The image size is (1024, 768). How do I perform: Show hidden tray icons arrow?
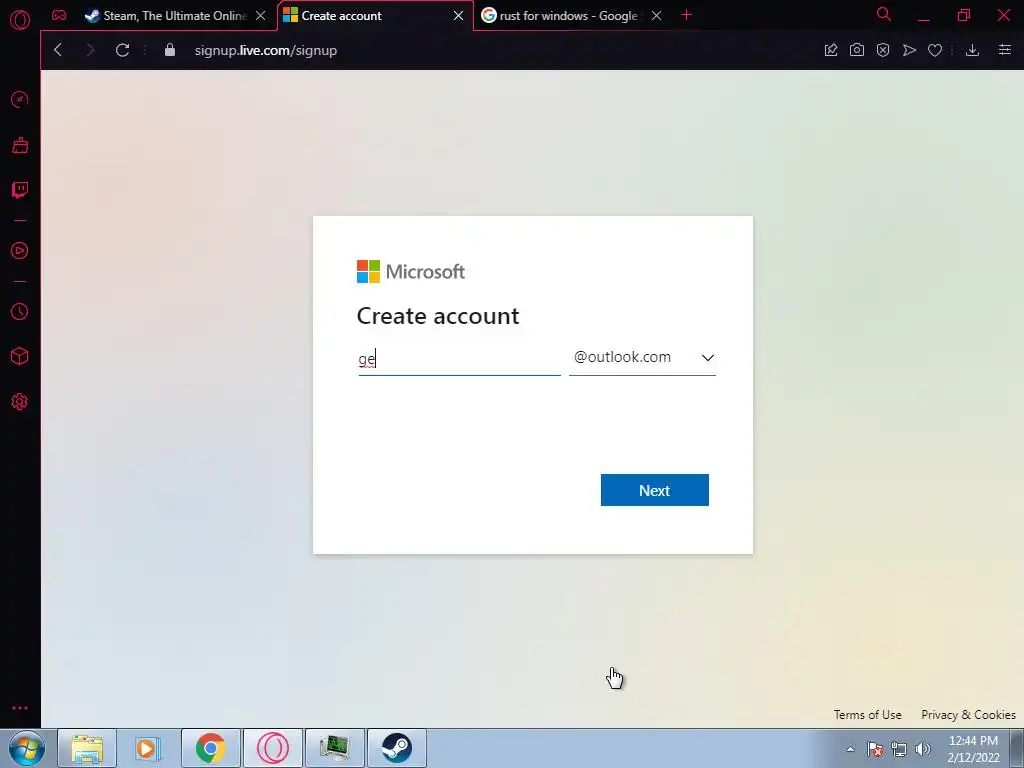tap(850, 749)
